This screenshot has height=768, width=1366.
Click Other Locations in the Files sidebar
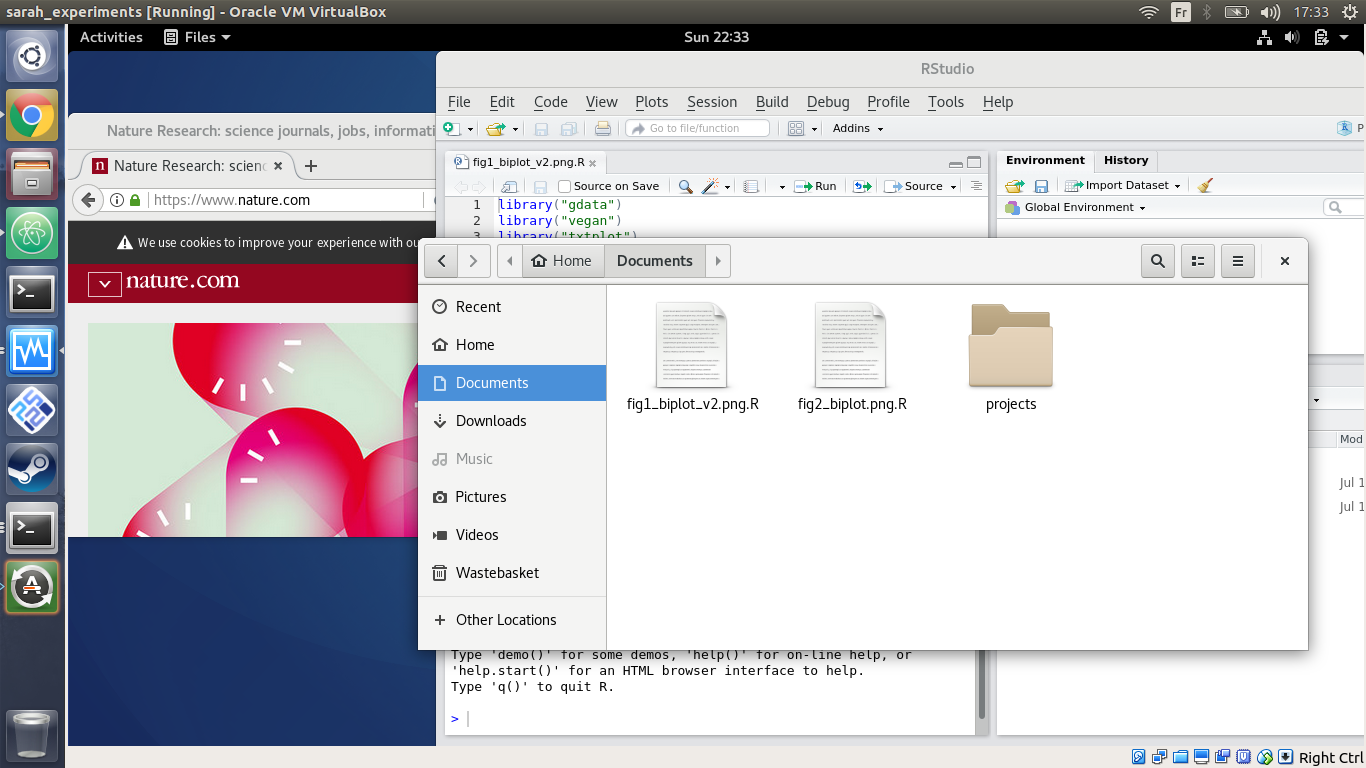click(x=512, y=620)
